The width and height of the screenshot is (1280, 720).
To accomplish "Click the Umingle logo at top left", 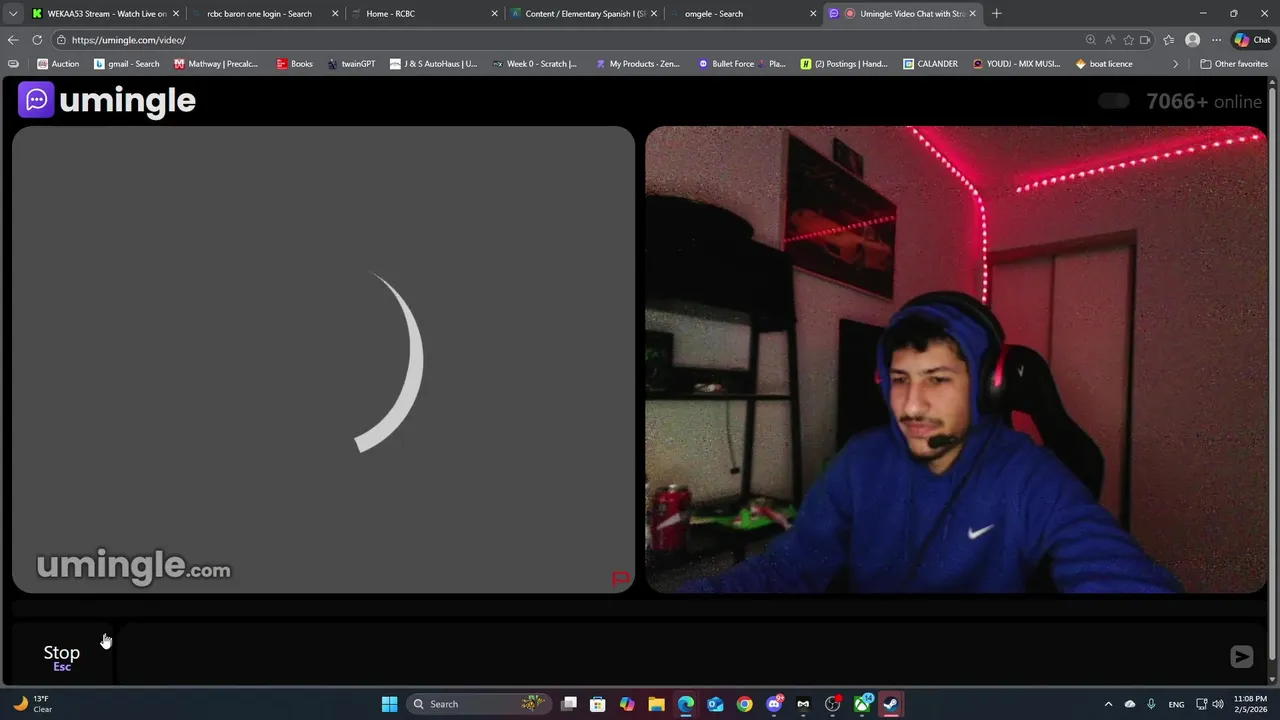I will (107, 100).
